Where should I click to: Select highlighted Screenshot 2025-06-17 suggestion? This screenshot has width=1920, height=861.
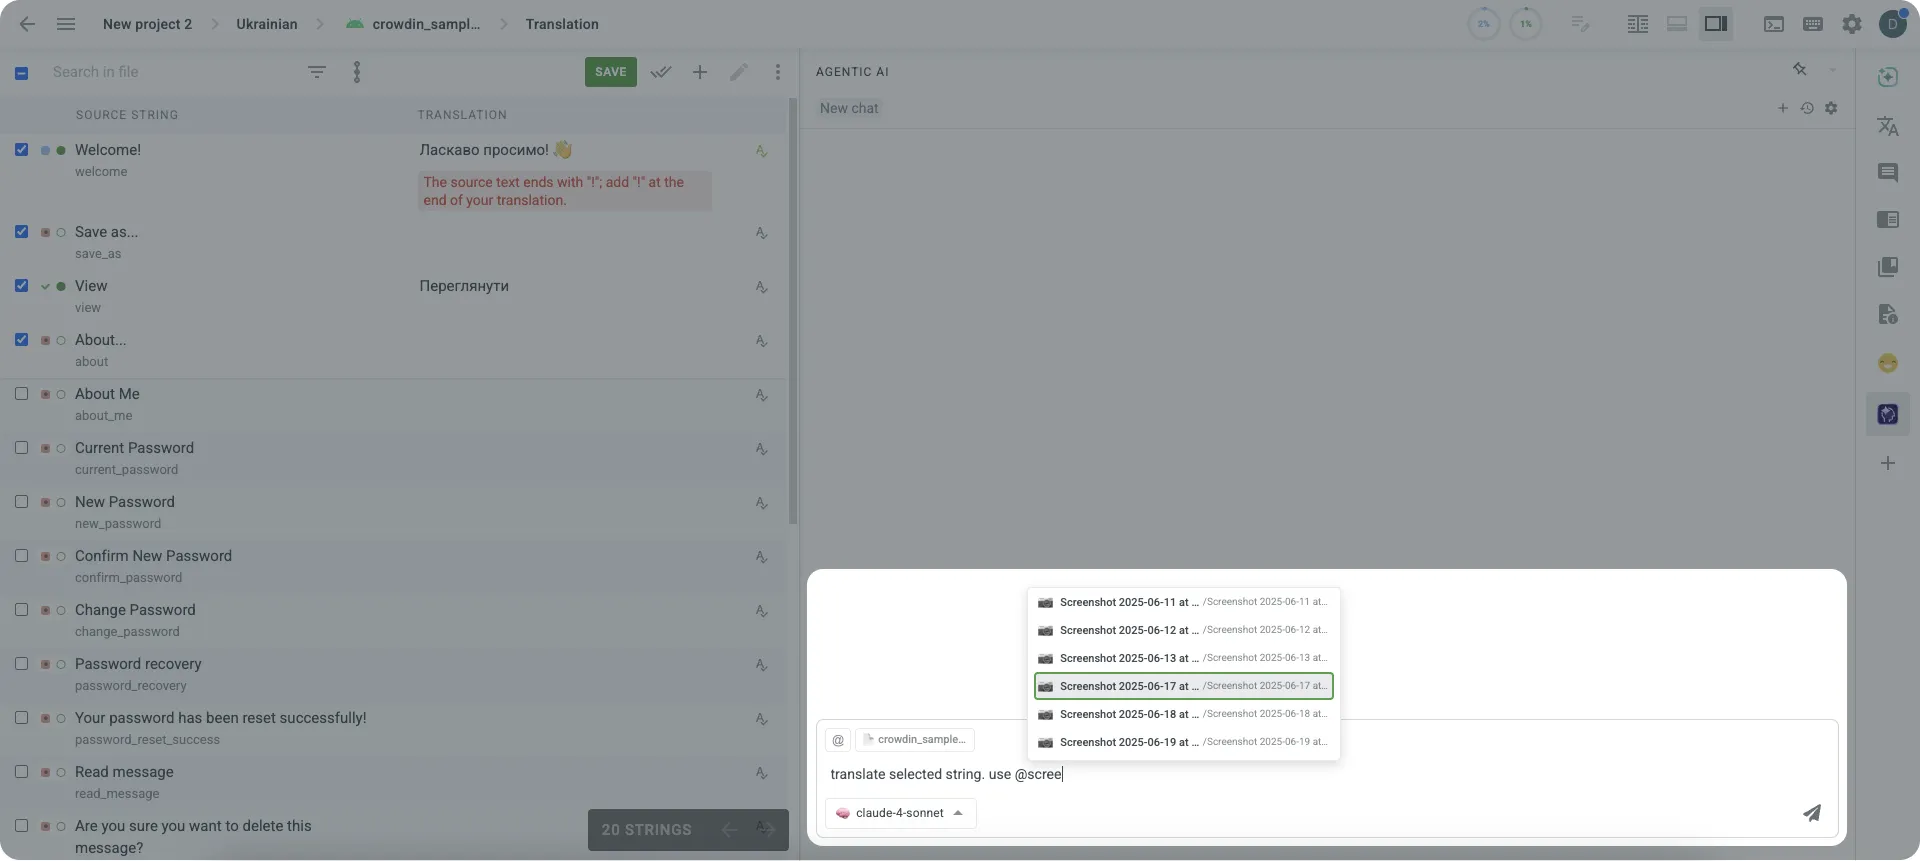(1183, 686)
